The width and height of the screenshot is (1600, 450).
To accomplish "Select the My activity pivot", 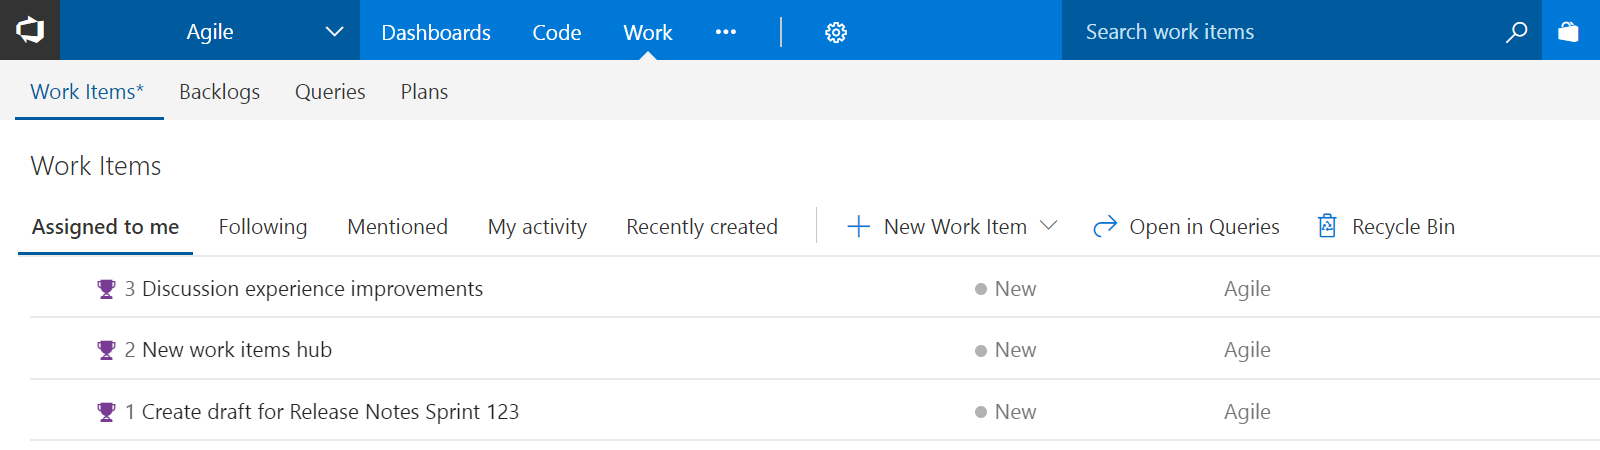I will [x=537, y=227].
